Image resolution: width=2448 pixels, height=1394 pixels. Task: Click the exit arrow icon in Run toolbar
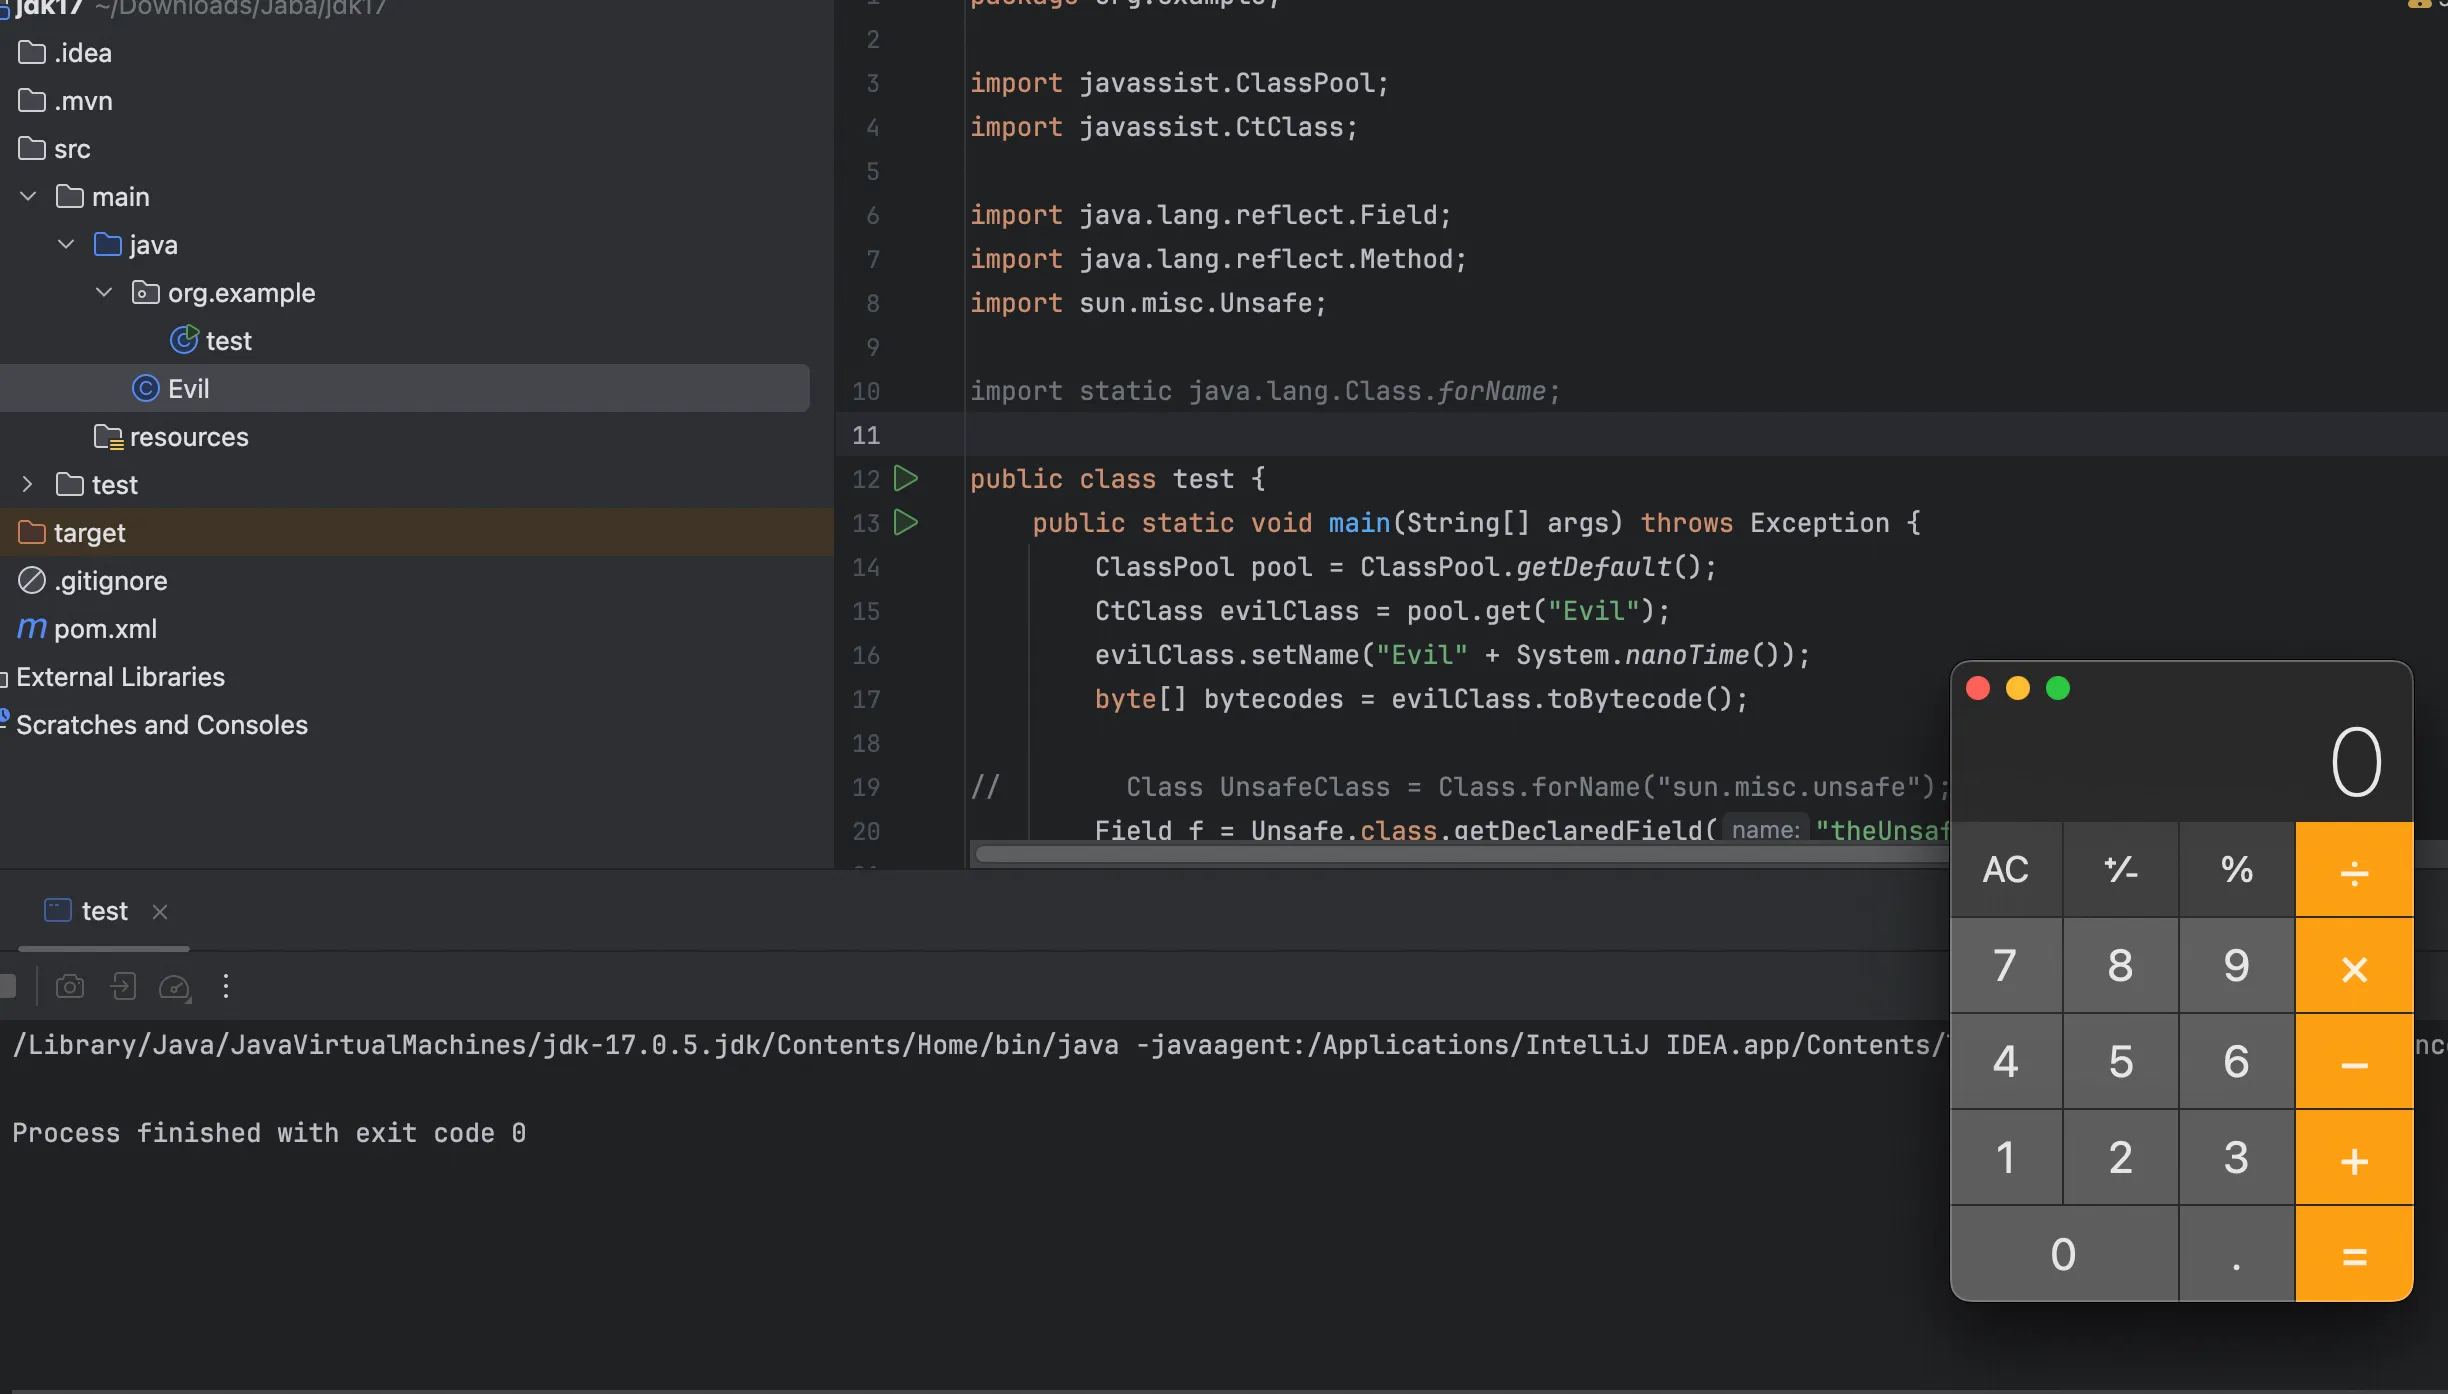[x=123, y=987]
